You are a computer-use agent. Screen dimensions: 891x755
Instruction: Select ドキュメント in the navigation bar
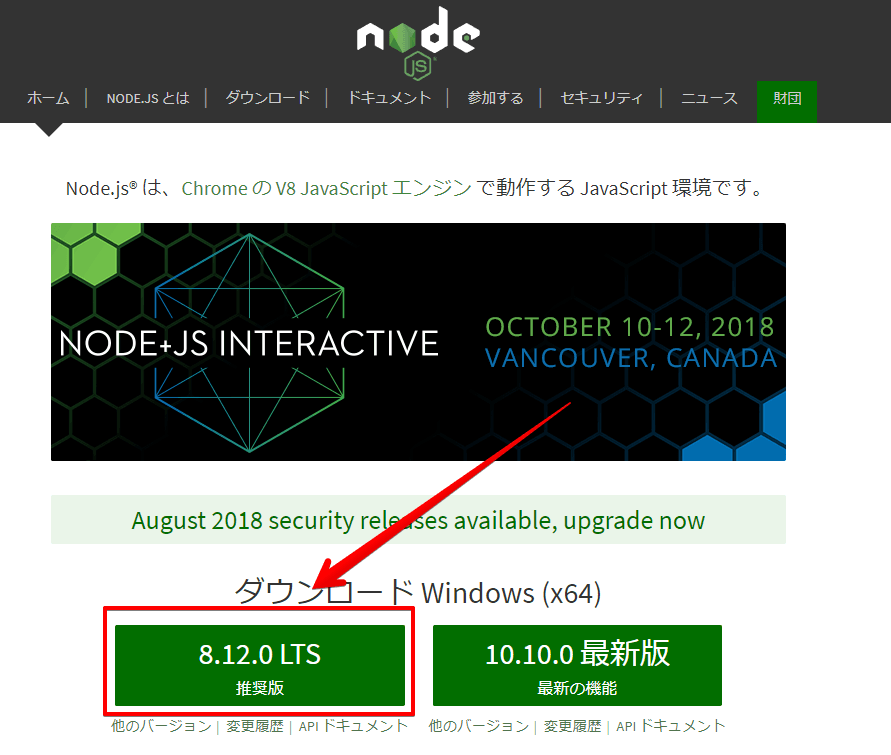click(389, 98)
